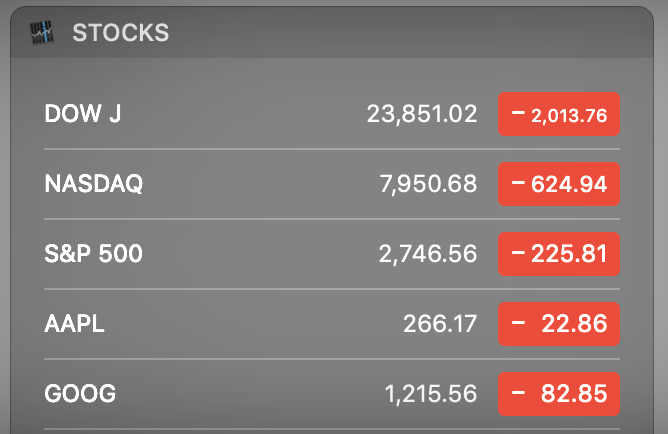The height and width of the screenshot is (434, 668).
Task: Open the AAPL stock row
Action: coord(250,324)
